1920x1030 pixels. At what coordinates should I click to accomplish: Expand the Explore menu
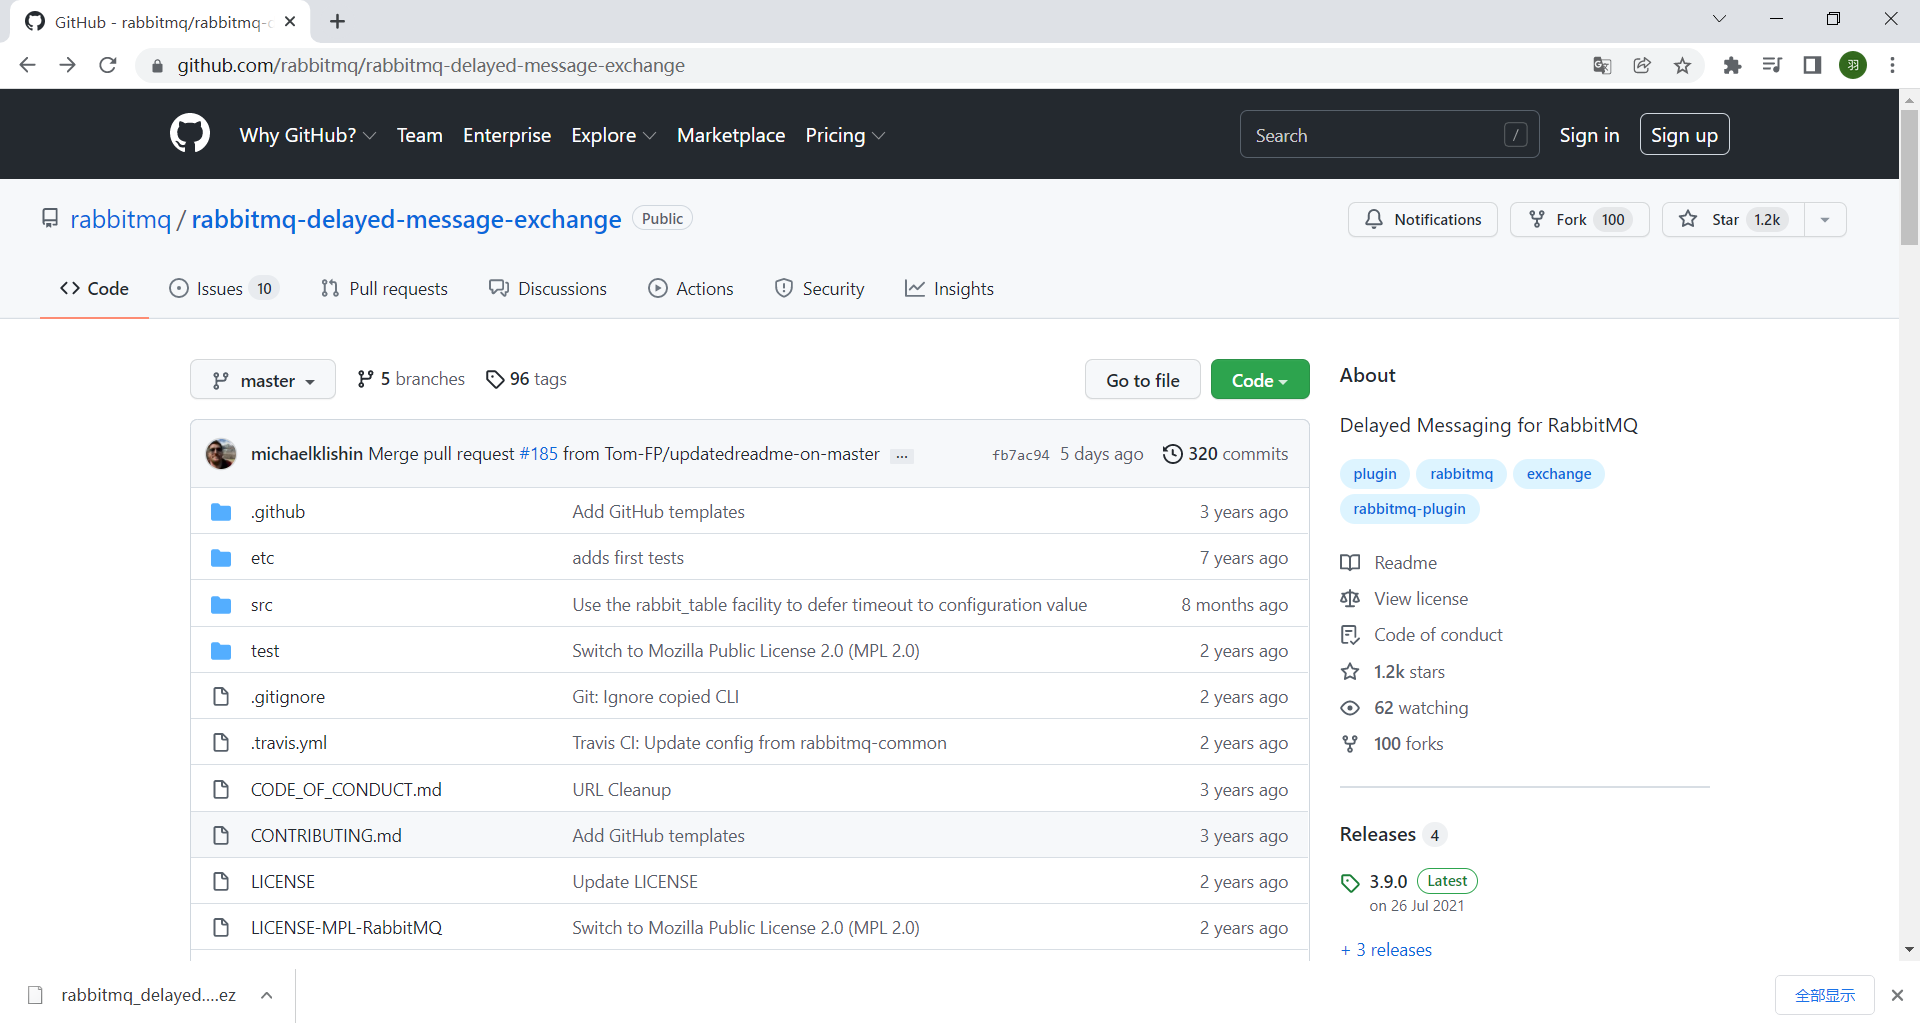pyautogui.click(x=612, y=135)
